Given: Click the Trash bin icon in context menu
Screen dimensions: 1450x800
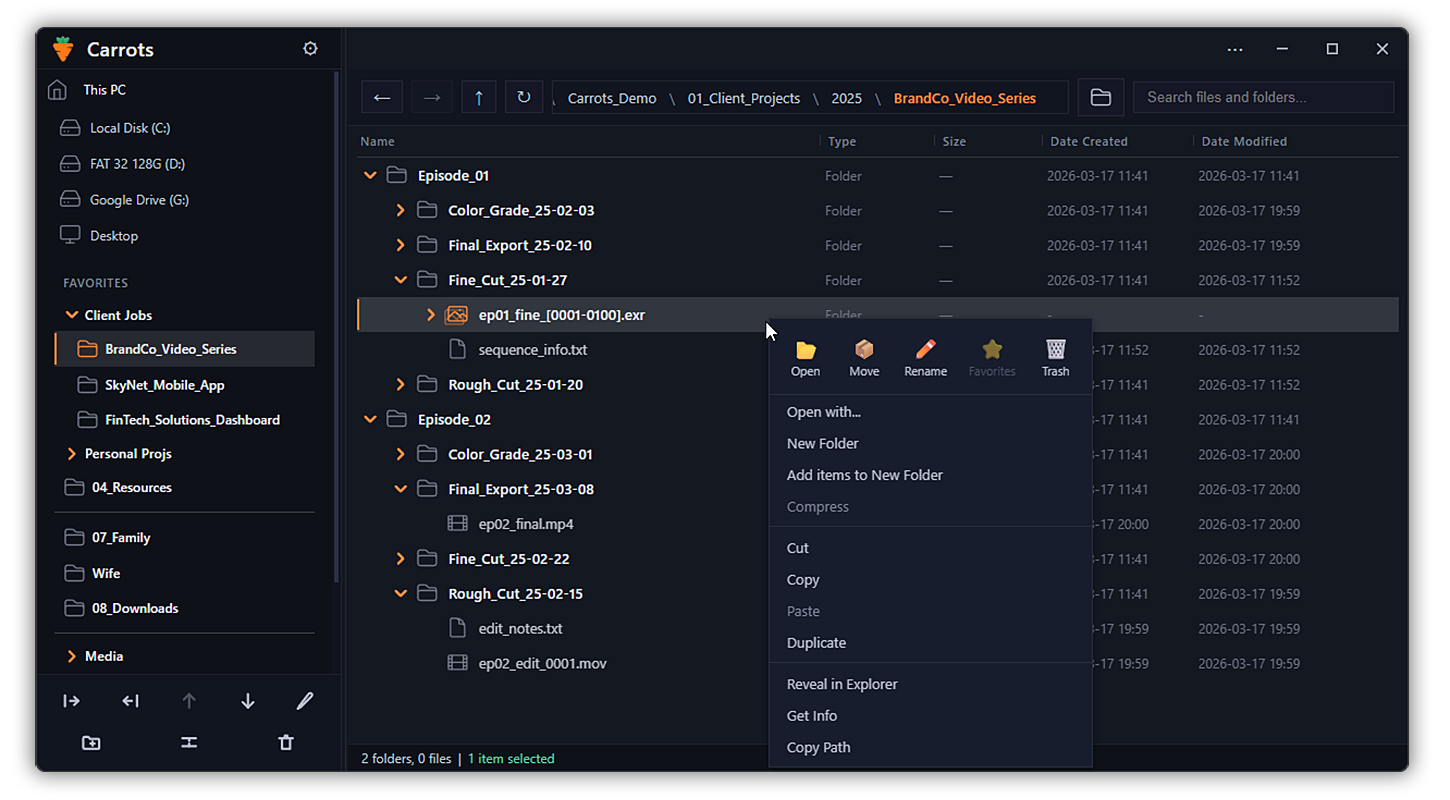Looking at the screenshot, I should (x=1055, y=350).
